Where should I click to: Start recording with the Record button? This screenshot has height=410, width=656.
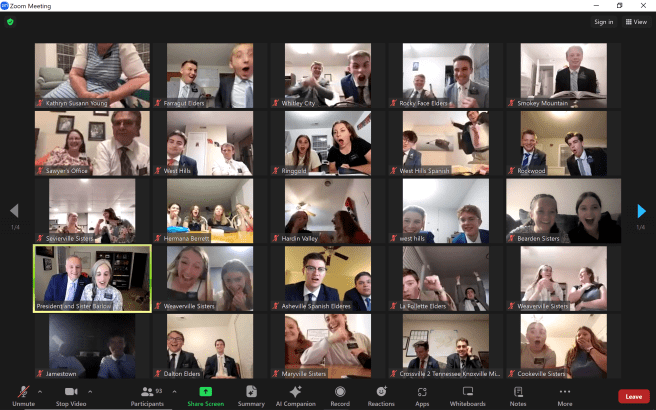(x=340, y=394)
